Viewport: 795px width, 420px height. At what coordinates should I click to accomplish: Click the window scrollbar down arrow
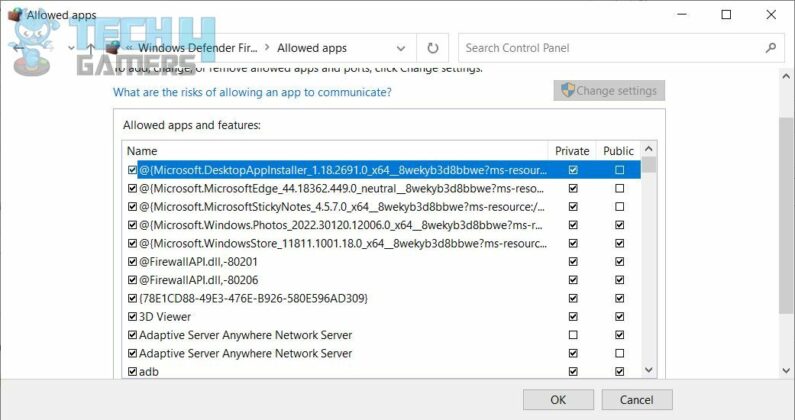(x=786, y=371)
